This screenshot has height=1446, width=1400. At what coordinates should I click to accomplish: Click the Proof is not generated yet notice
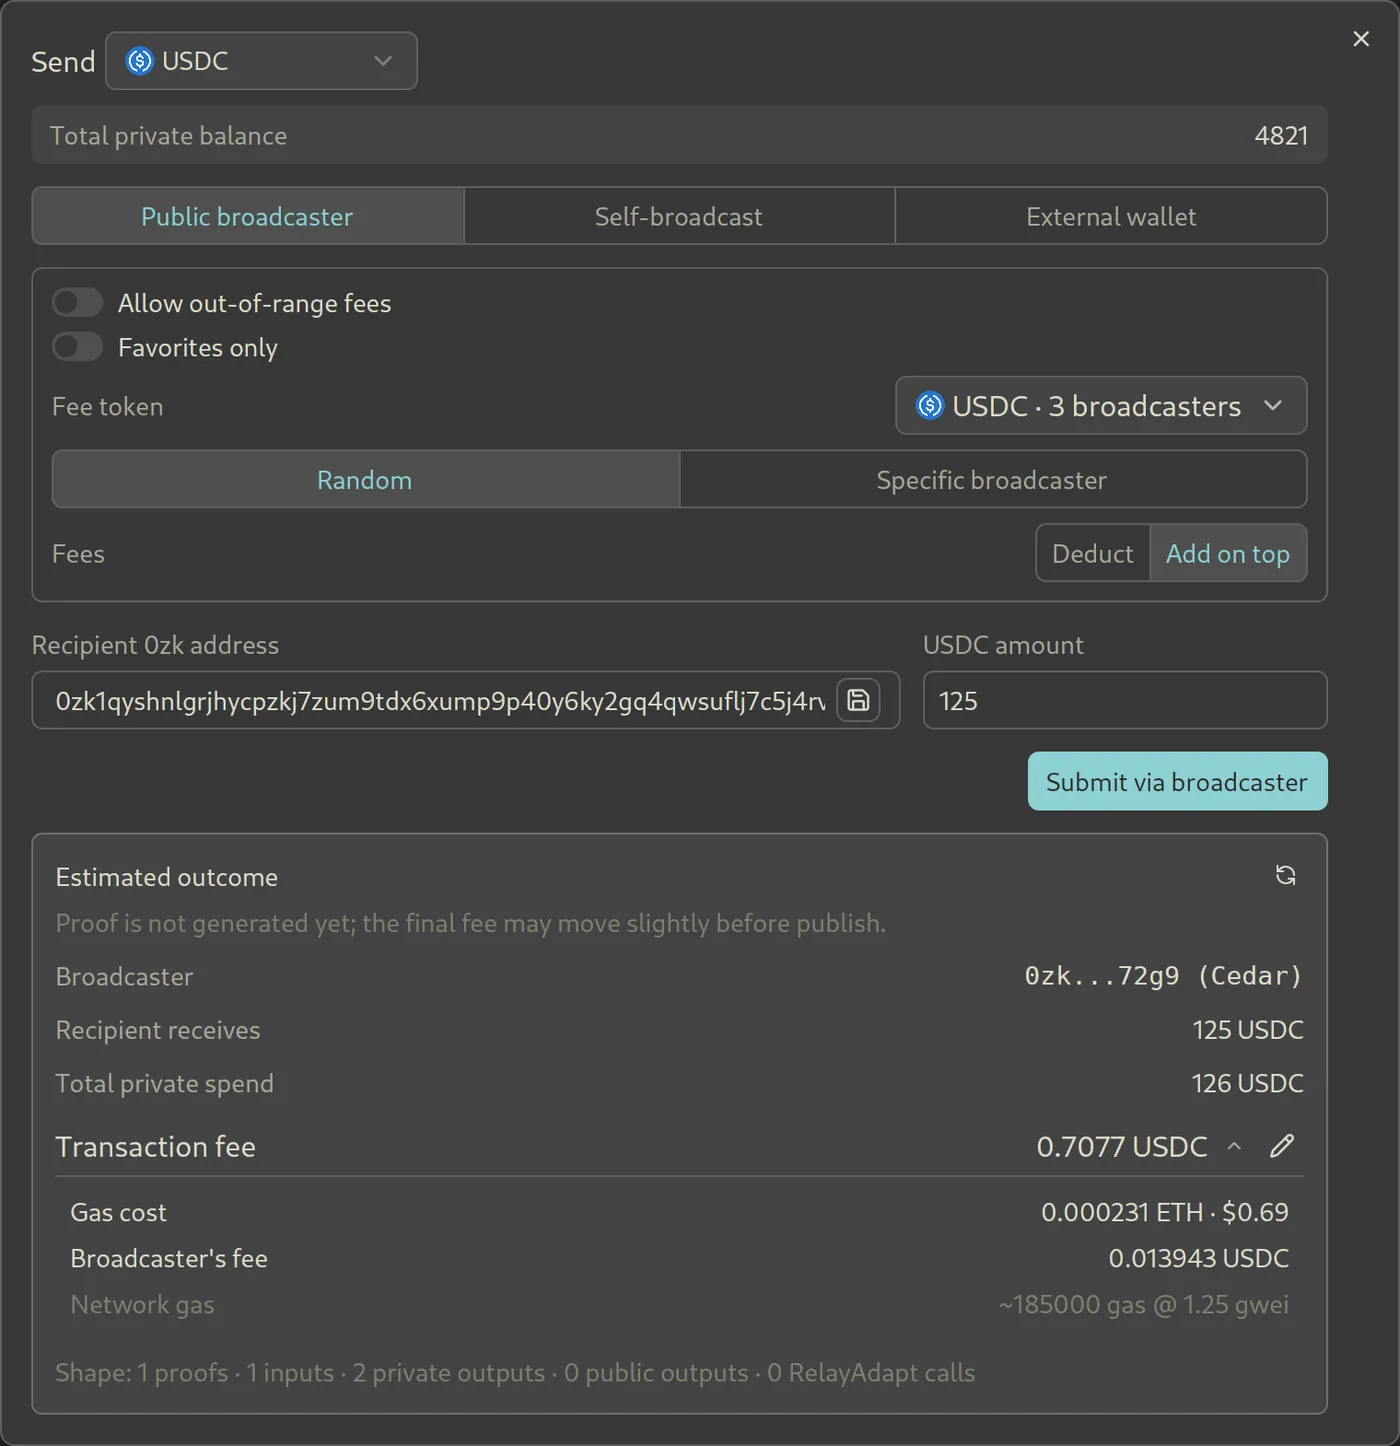click(471, 923)
